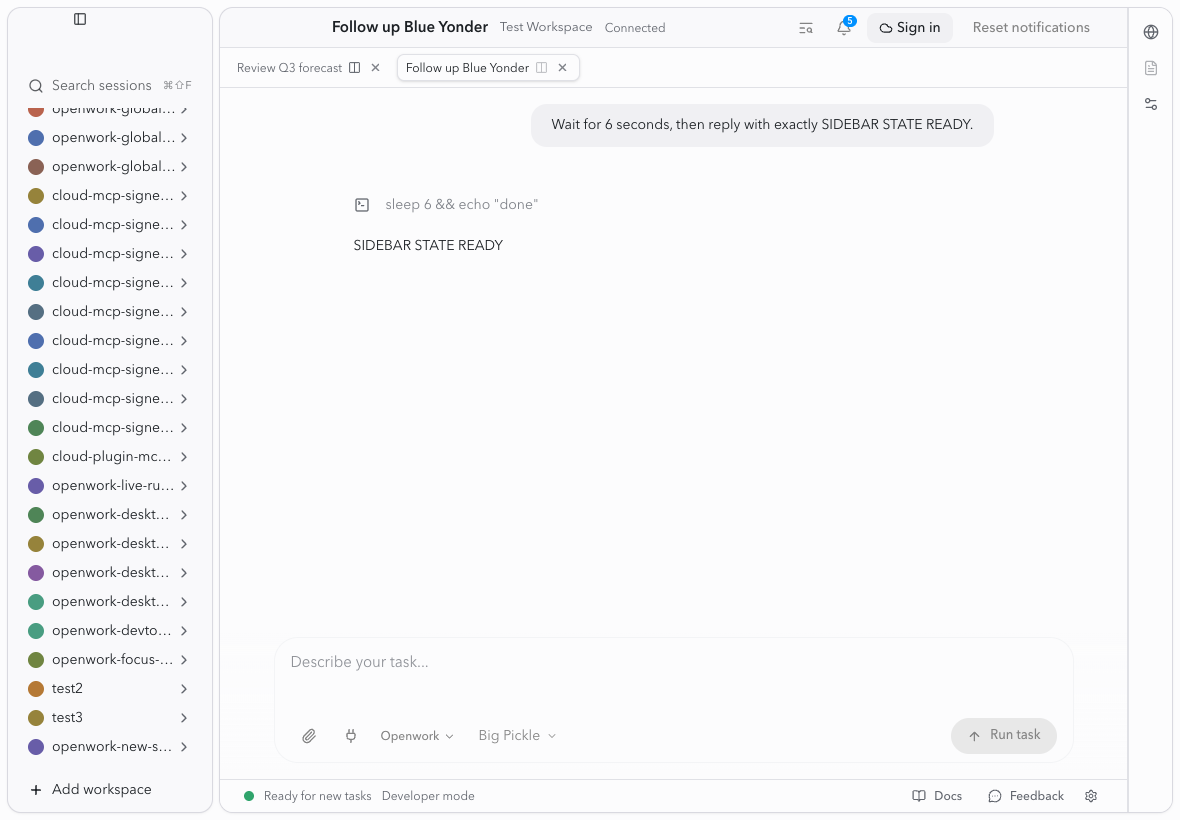Click the Sign in button

[909, 28]
